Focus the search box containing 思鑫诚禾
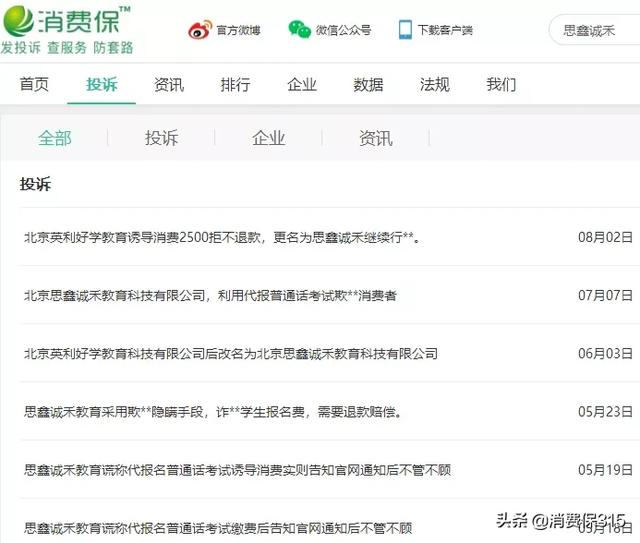Screen dimensions: 640x543 pyautogui.click(x=594, y=30)
